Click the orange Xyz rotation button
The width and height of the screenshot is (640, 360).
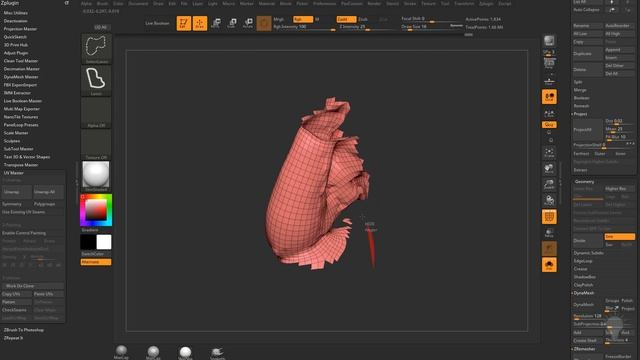point(549,124)
